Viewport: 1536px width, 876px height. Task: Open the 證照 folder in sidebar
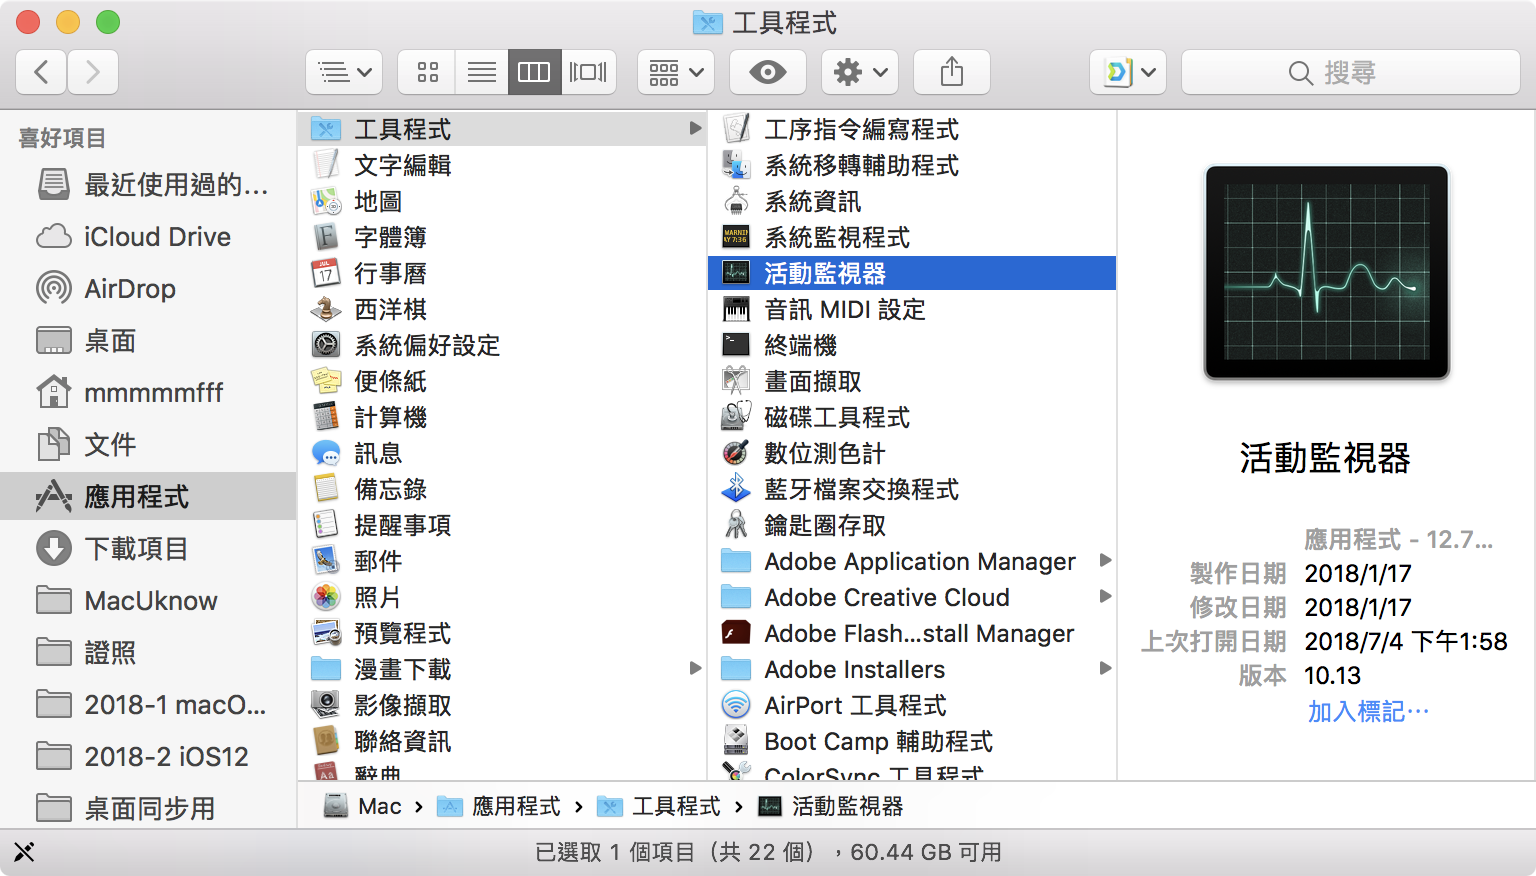pyautogui.click(x=148, y=653)
